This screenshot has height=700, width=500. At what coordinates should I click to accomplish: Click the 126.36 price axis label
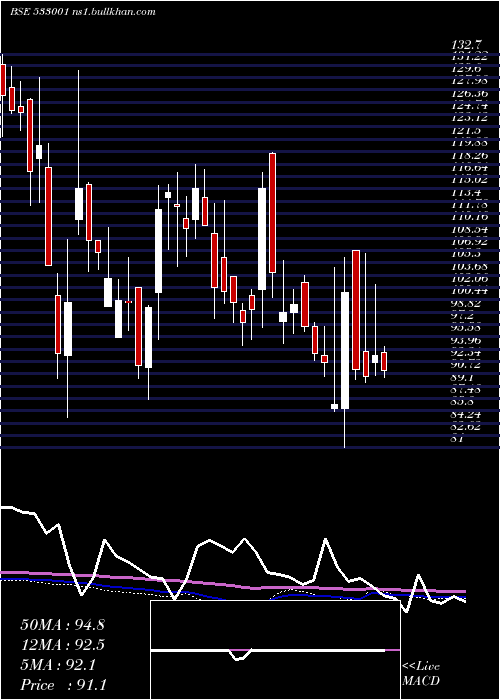pos(469,94)
